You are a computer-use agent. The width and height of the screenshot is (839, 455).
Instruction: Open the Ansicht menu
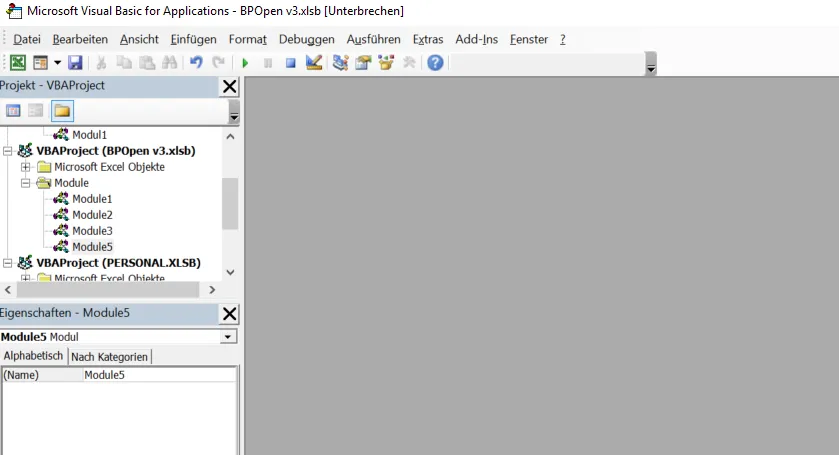point(139,40)
